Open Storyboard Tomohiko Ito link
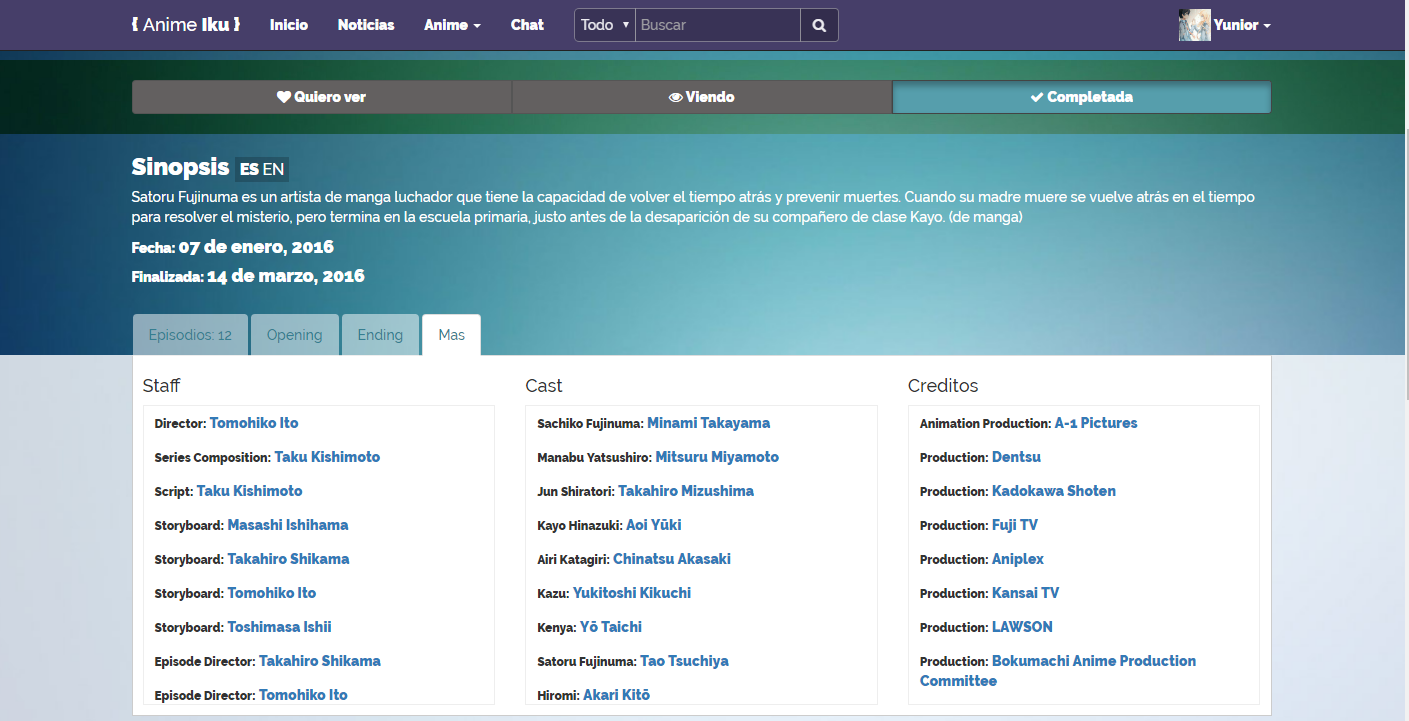The width and height of the screenshot is (1409, 721). [272, 593]
